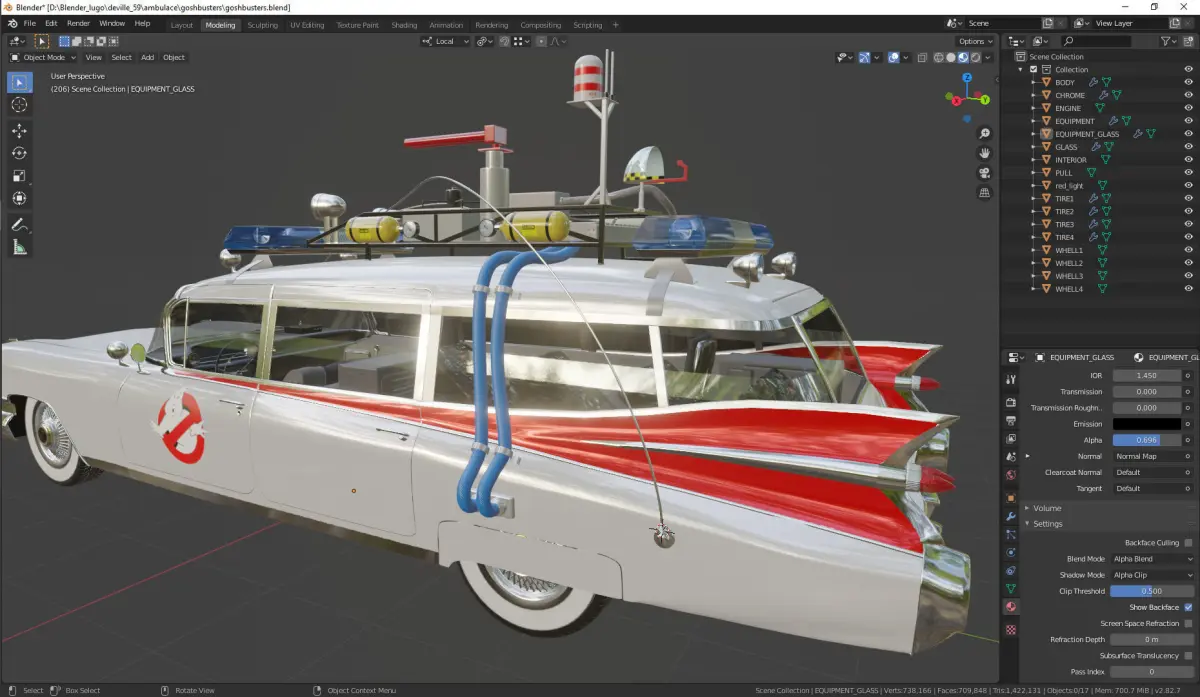This screenshot has height=697, width=1200.
Task: Click the Clearcoat Normal Default field
Action: [x=1145, y=472]
